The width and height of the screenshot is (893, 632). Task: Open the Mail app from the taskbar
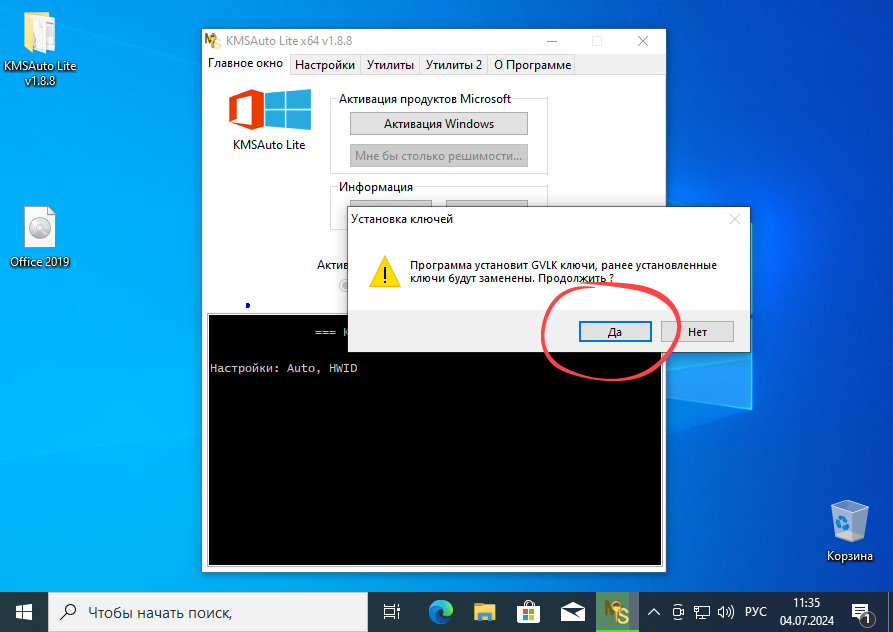point(572,611)
